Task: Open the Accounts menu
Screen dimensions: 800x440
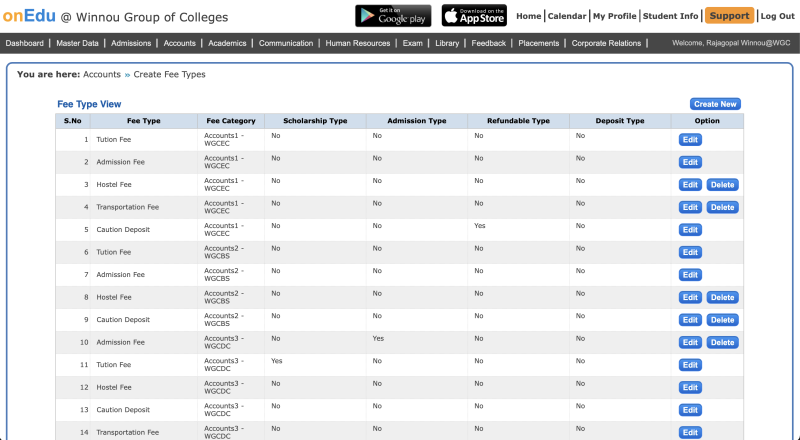Action: (179, 43)
